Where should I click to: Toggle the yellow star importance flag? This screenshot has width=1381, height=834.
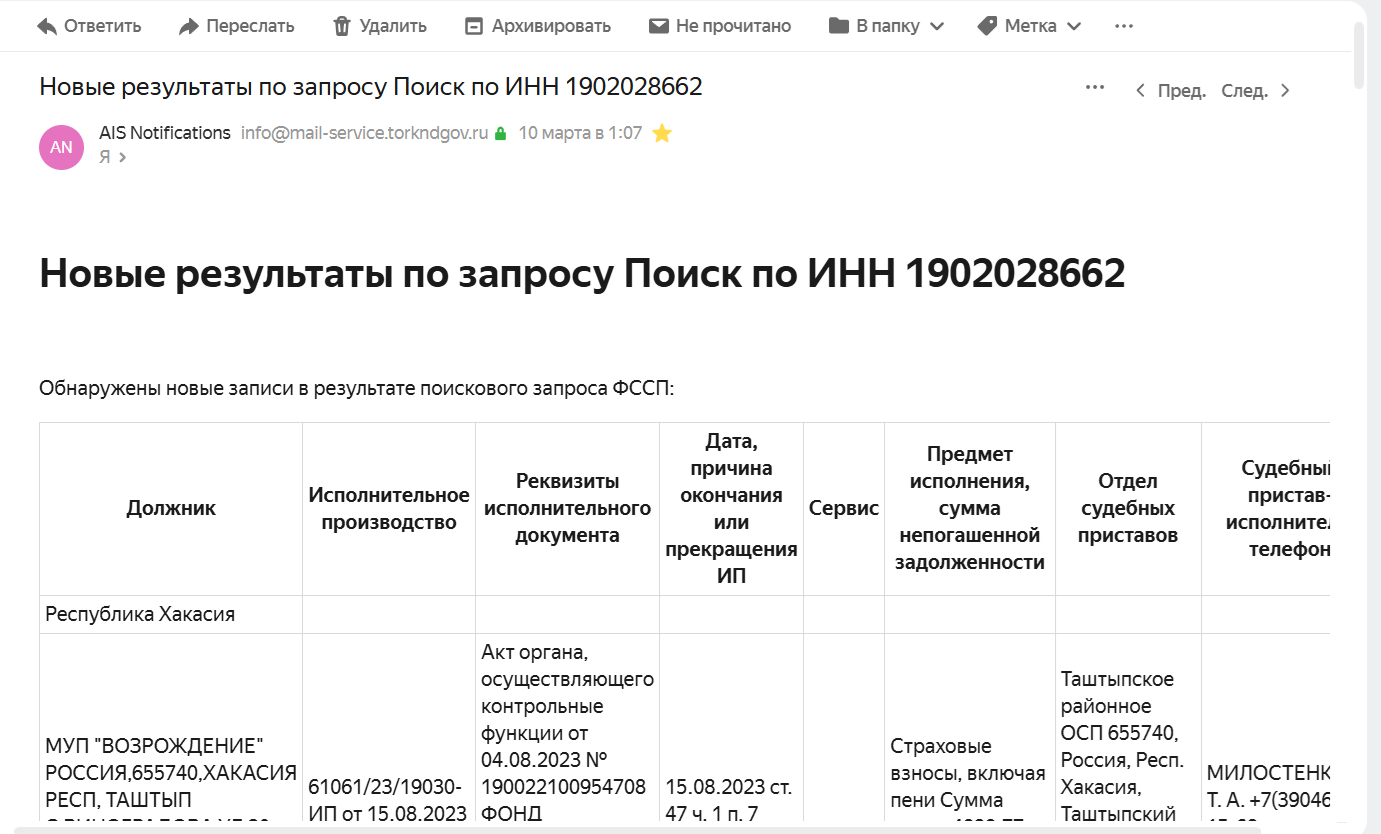coord(662,133)
